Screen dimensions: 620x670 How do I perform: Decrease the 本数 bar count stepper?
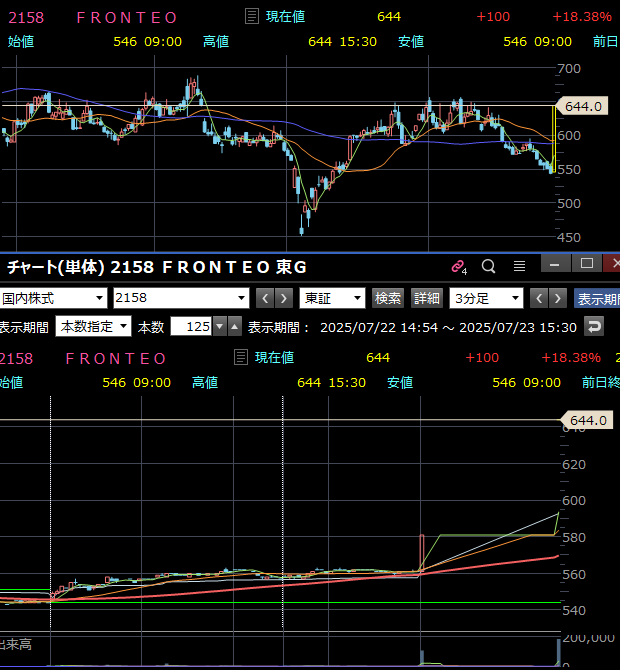click(x=220, y=327)
